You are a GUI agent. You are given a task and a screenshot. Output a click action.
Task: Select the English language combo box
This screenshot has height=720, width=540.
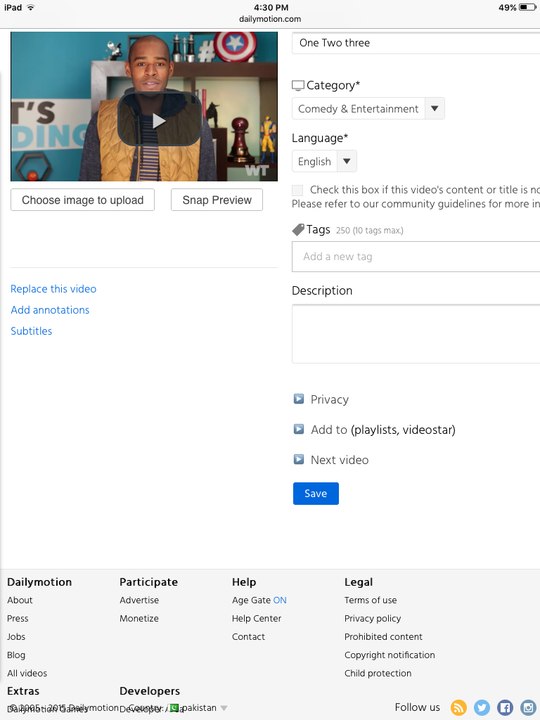324,161
